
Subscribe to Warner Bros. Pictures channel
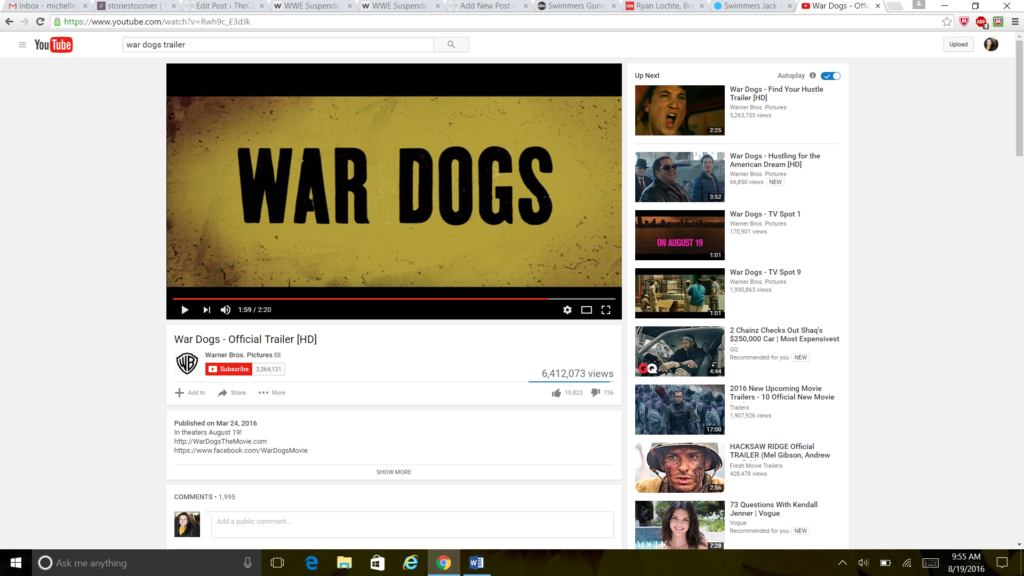click(228, 369)
